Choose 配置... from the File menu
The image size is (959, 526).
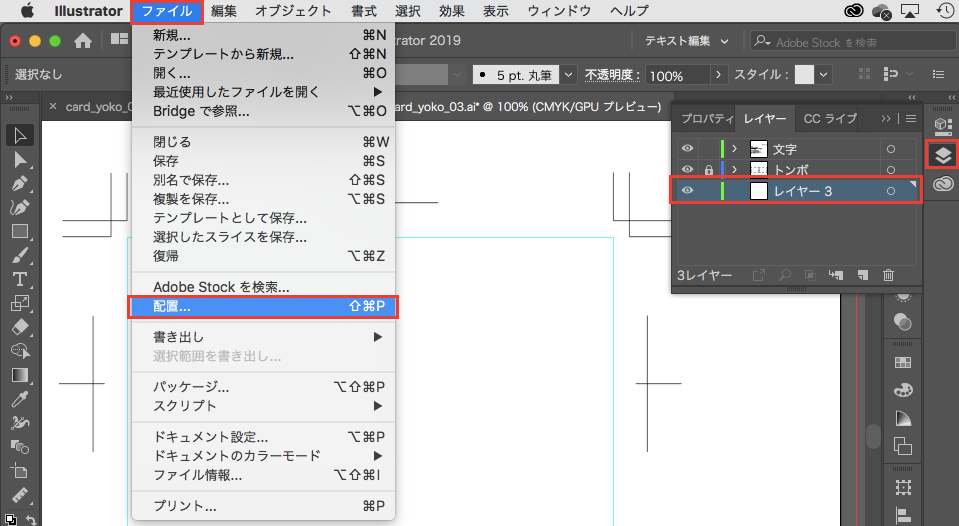(264, 307)
